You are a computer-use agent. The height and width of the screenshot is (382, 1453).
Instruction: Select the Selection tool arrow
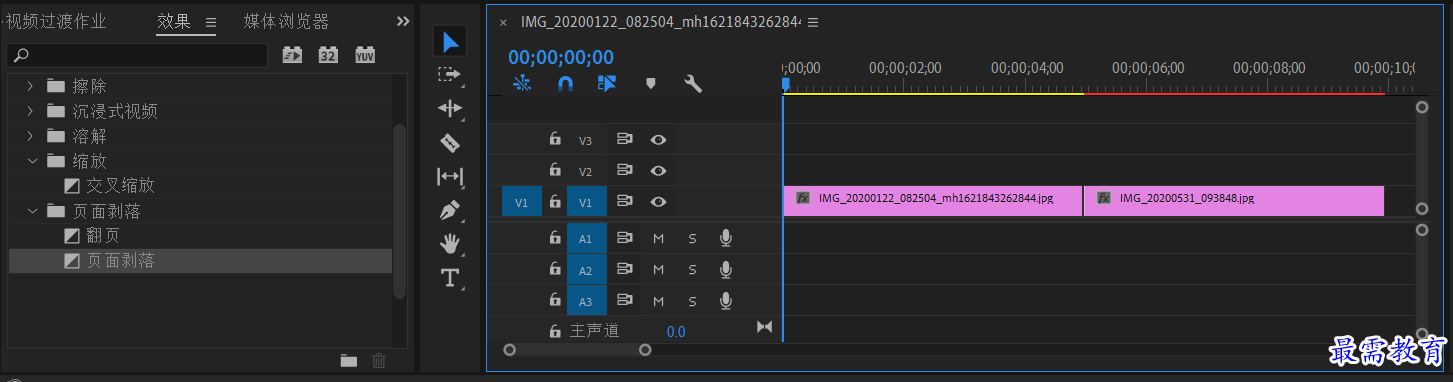tap(451, 41)
